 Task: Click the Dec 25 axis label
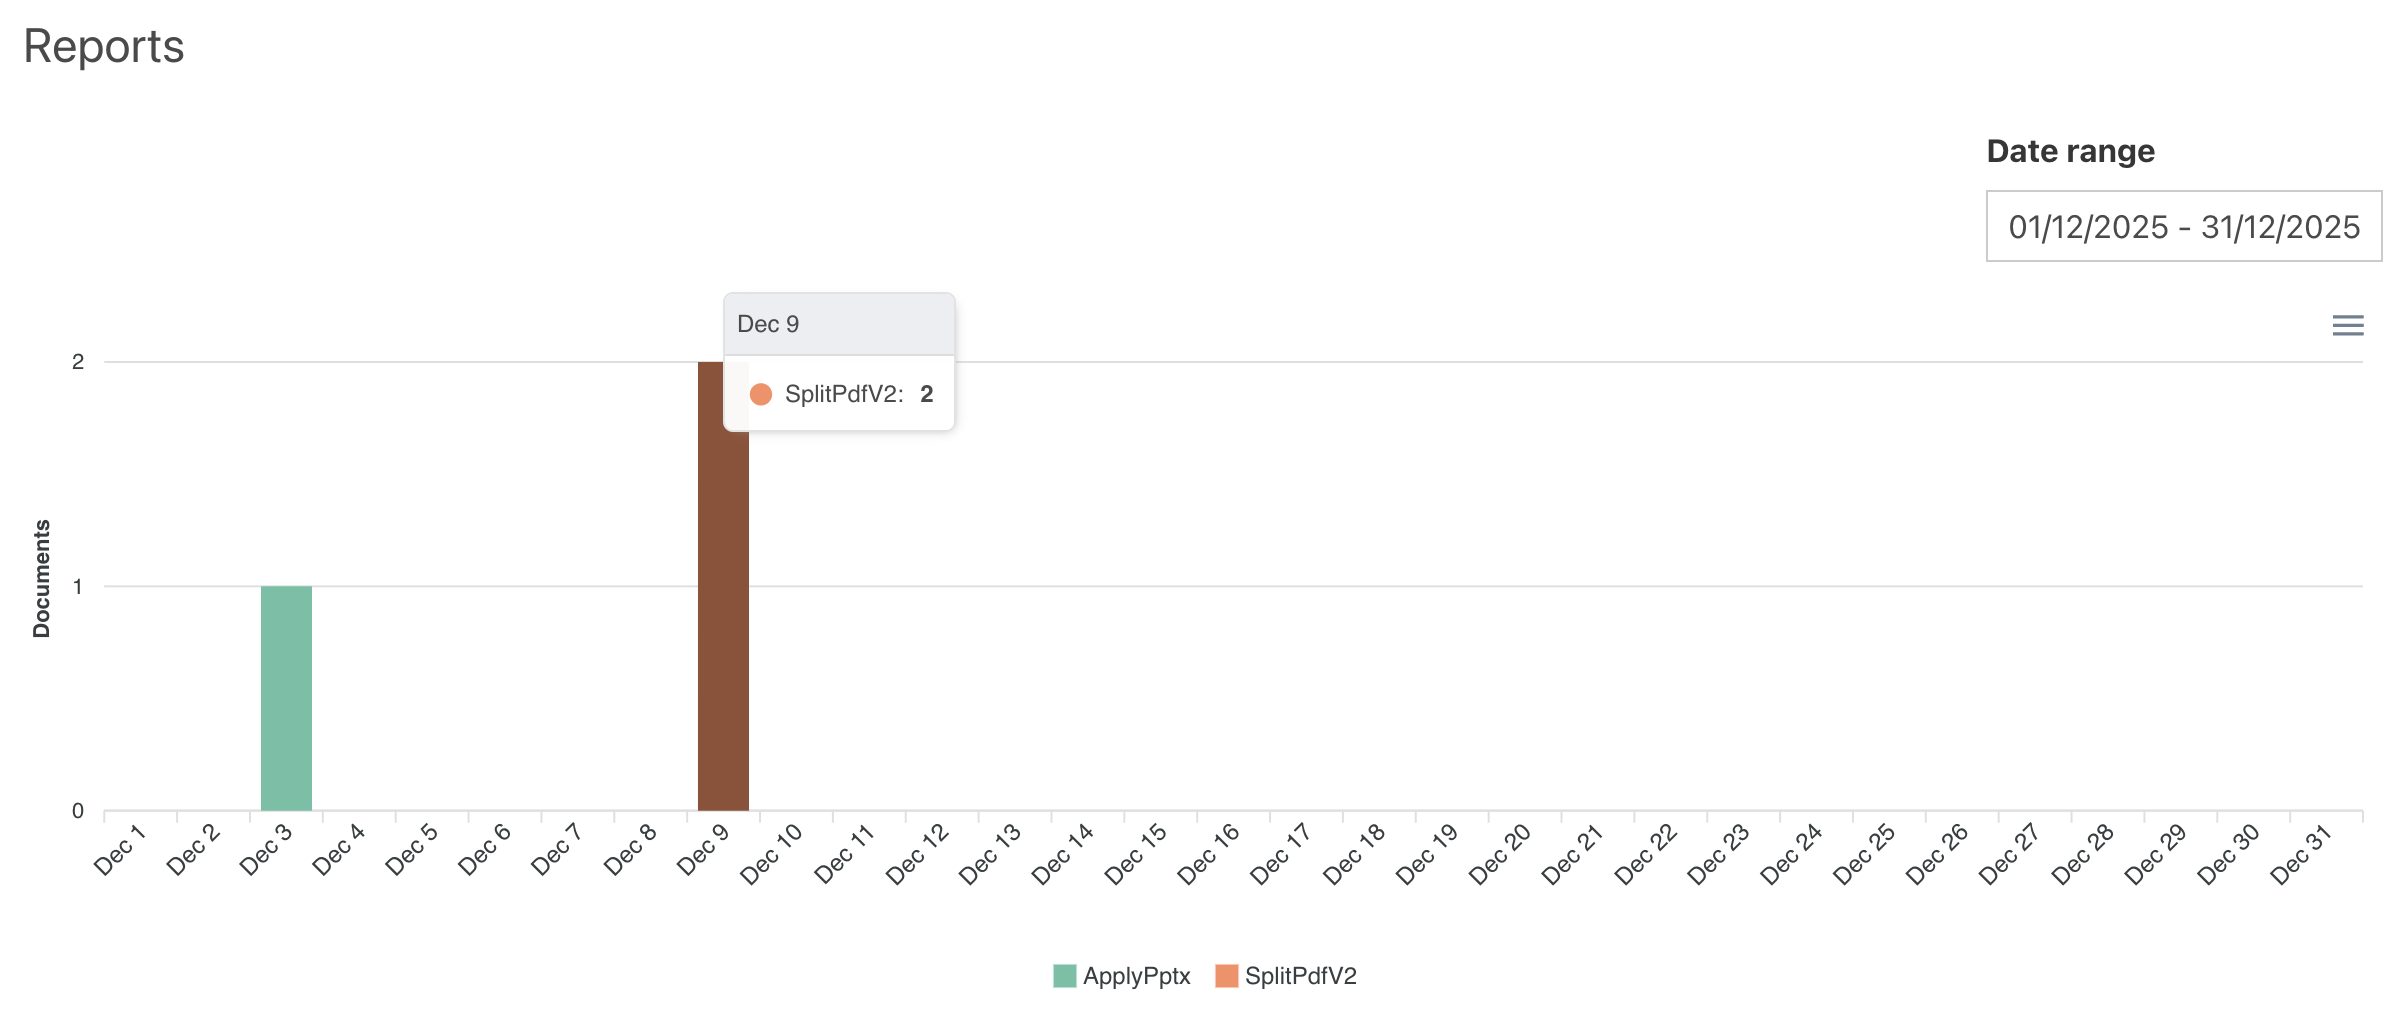(x=1863, y=854)
